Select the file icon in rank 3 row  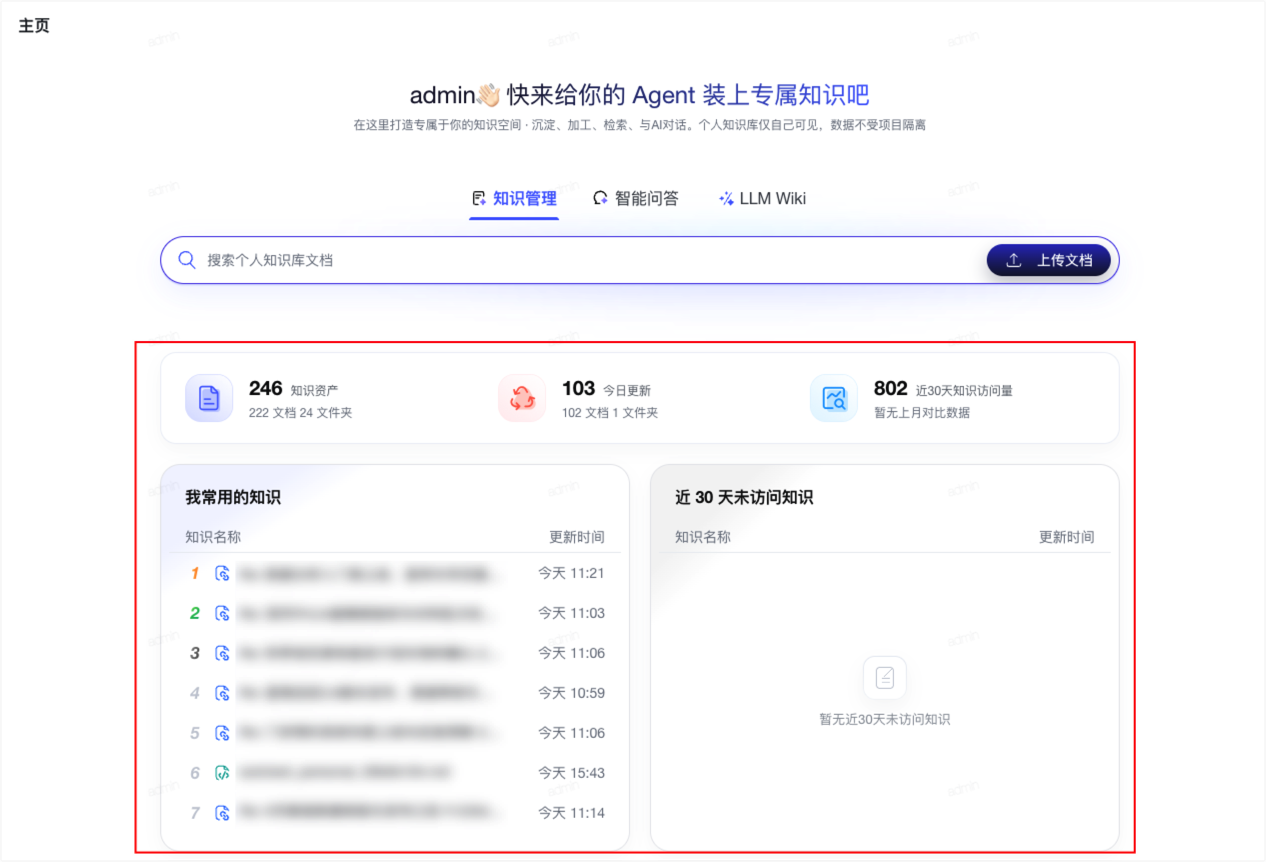tap(223, 653)
